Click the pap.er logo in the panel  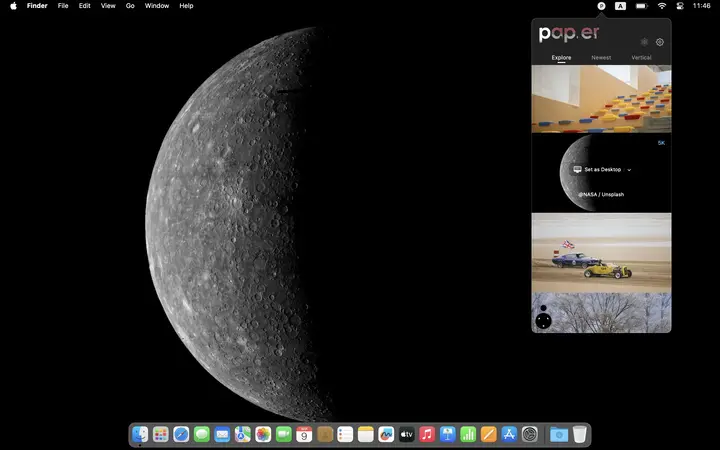coord(568,34)
